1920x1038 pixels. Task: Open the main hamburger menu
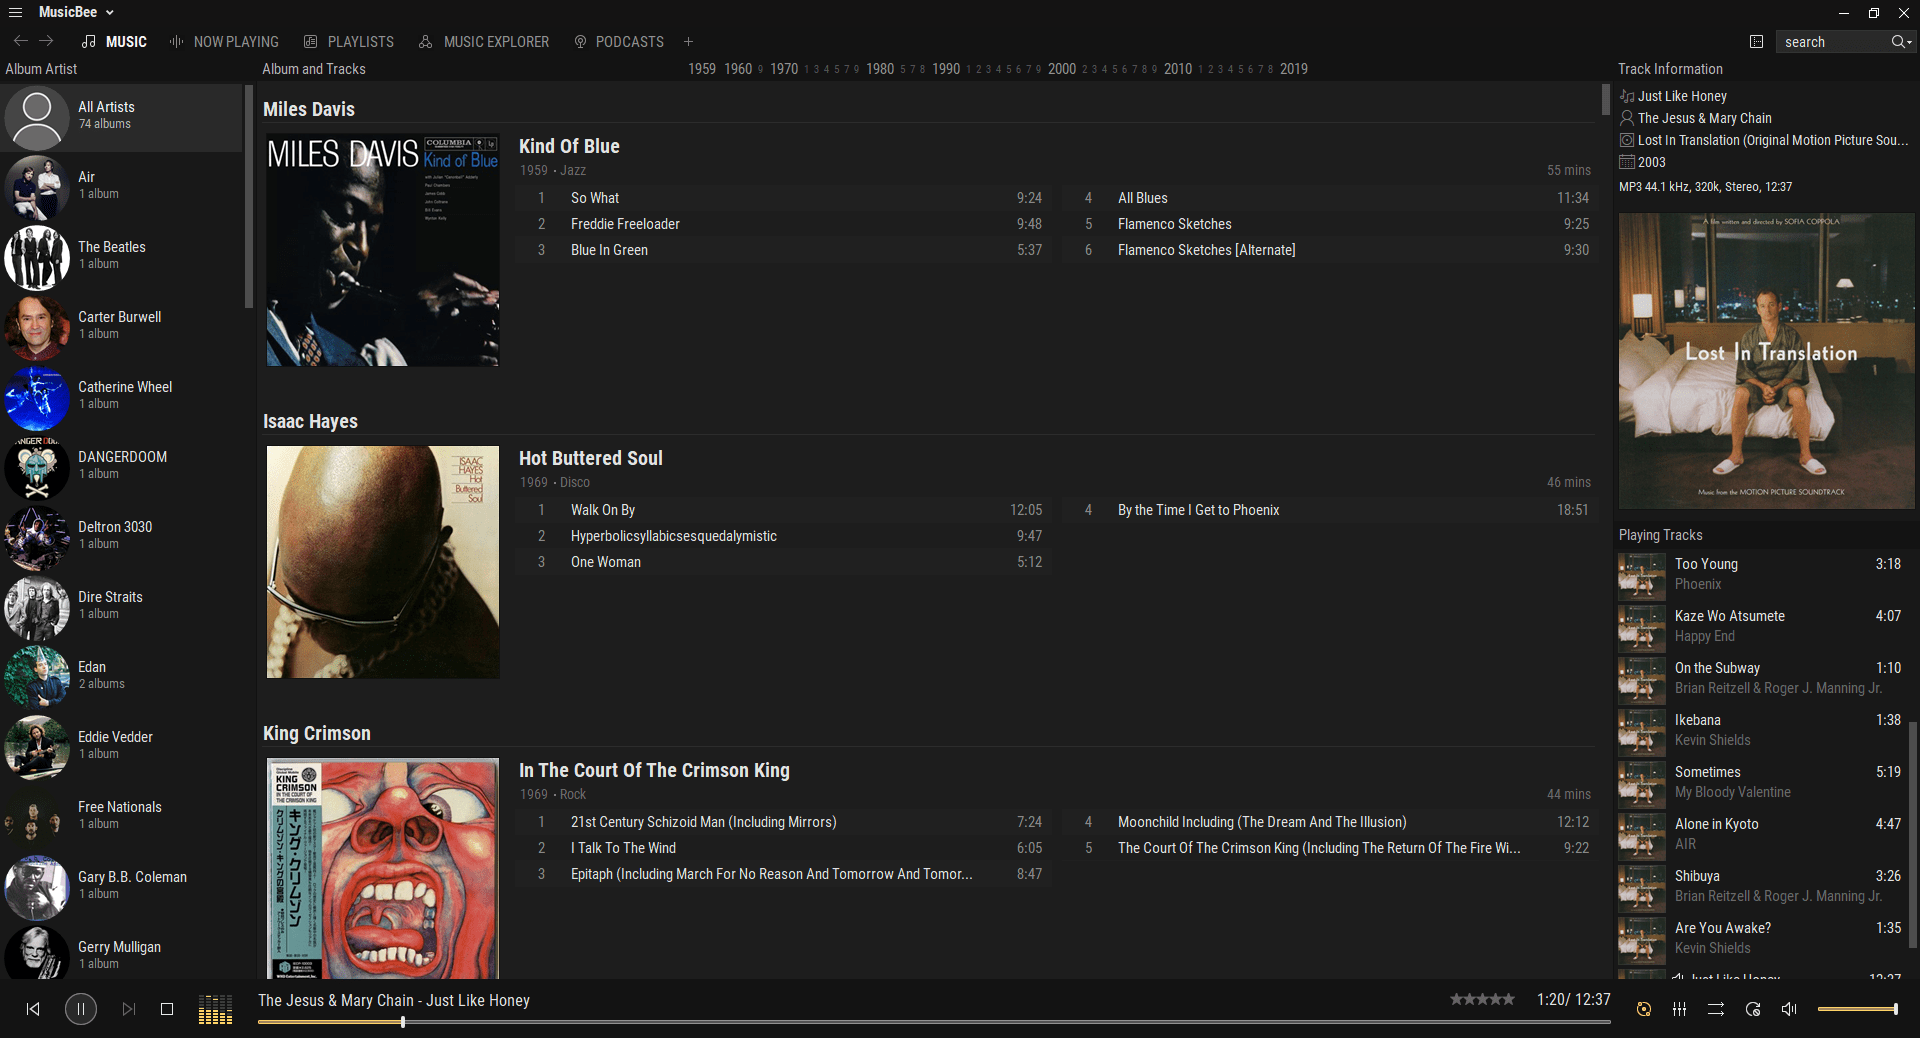(15, 12)
